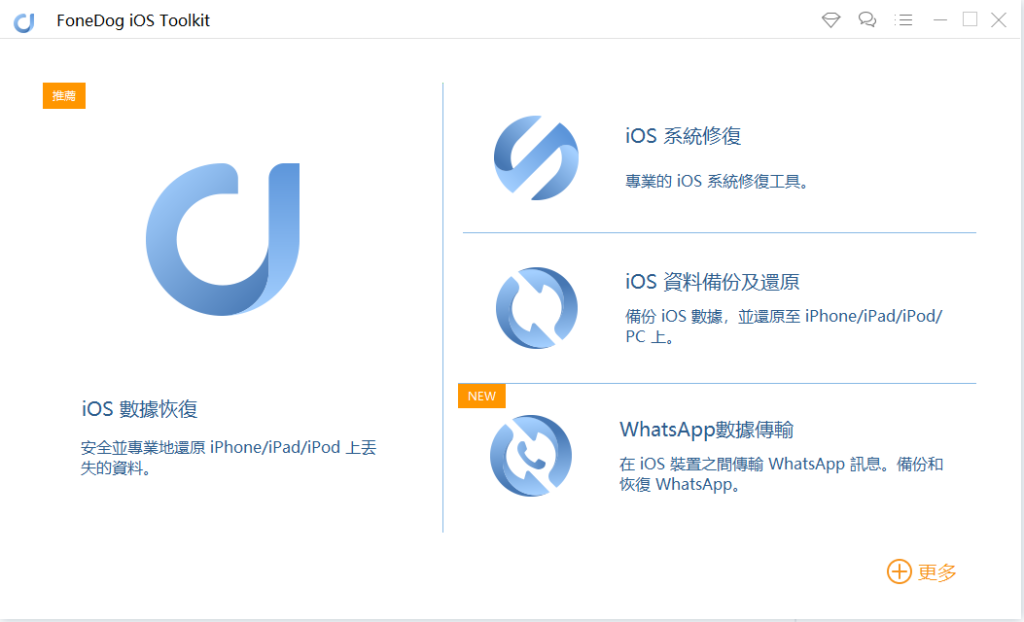Select the WhatsApp transfer phone icon
Screen dimensions: 1024x622
coord(531,455)
